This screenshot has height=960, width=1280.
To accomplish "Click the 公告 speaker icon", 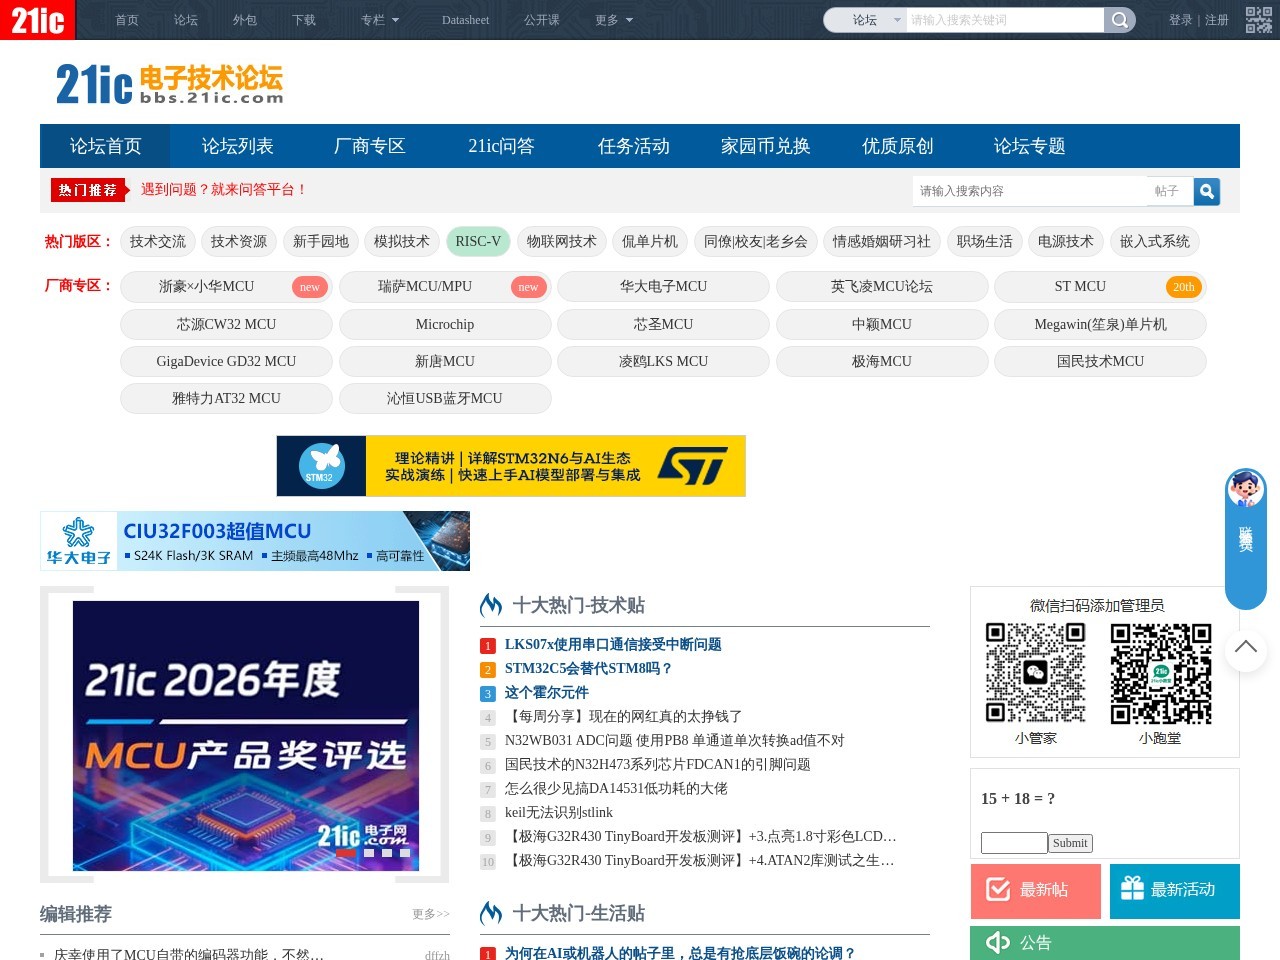I will point(998,942).
